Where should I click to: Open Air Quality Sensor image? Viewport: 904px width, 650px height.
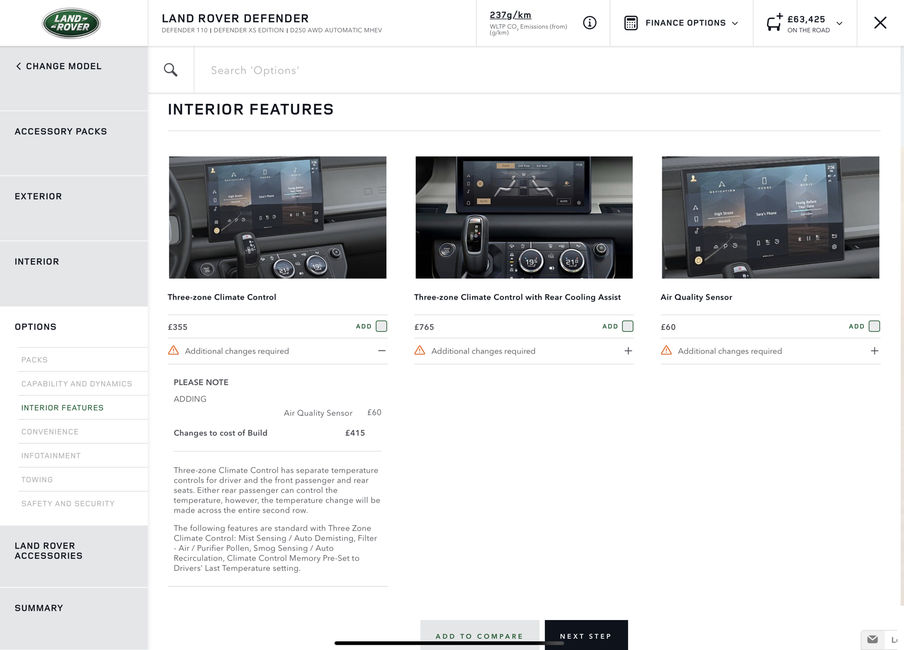coord(770,217)
